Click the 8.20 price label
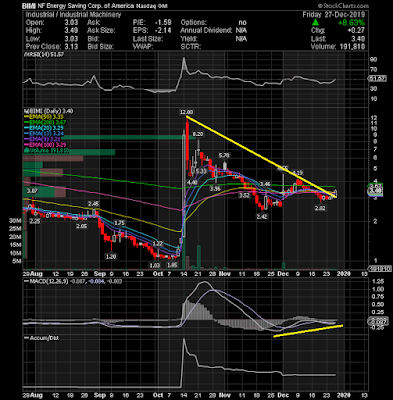The image size is (393, 400). (198, 134)
